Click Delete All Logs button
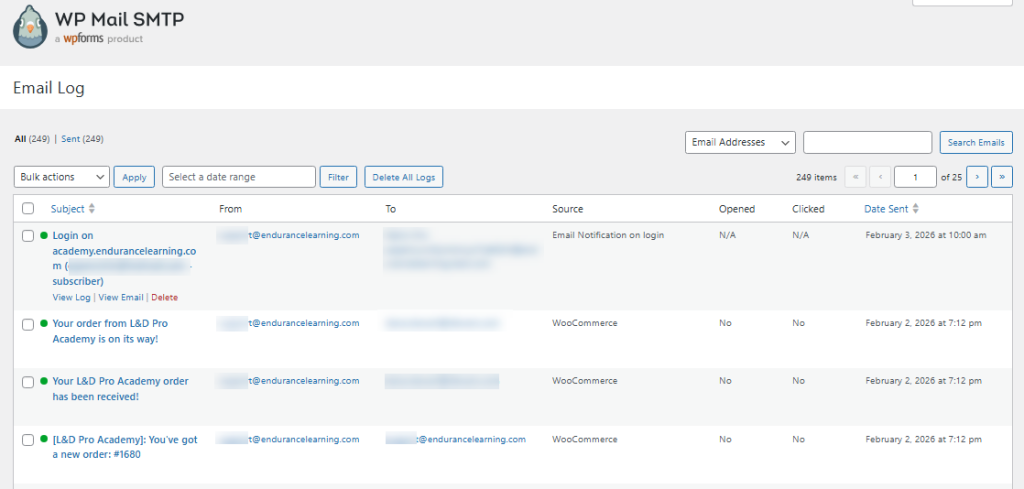The height and width of the screenshot is (489, 1024). coord(404,177)
